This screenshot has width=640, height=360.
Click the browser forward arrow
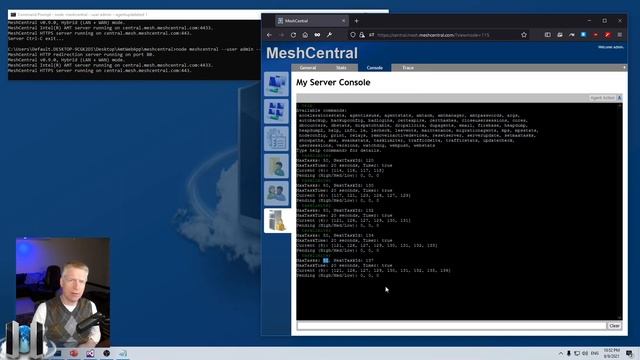coord(281,35)
